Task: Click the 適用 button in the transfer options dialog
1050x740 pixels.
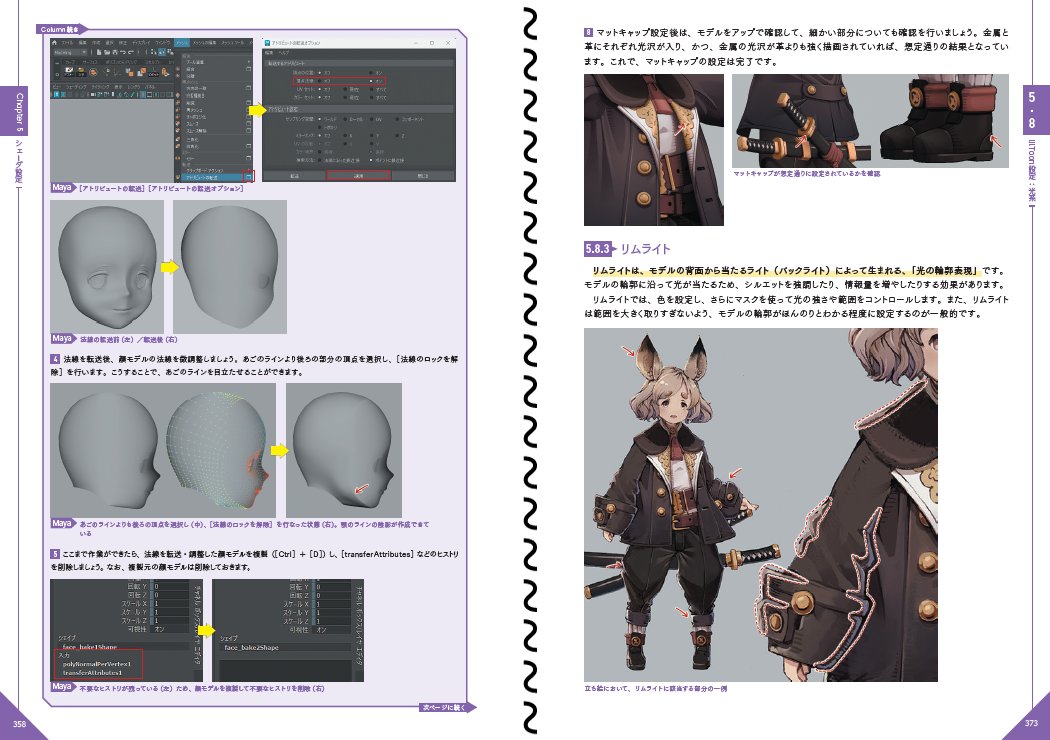Action: 360,175
